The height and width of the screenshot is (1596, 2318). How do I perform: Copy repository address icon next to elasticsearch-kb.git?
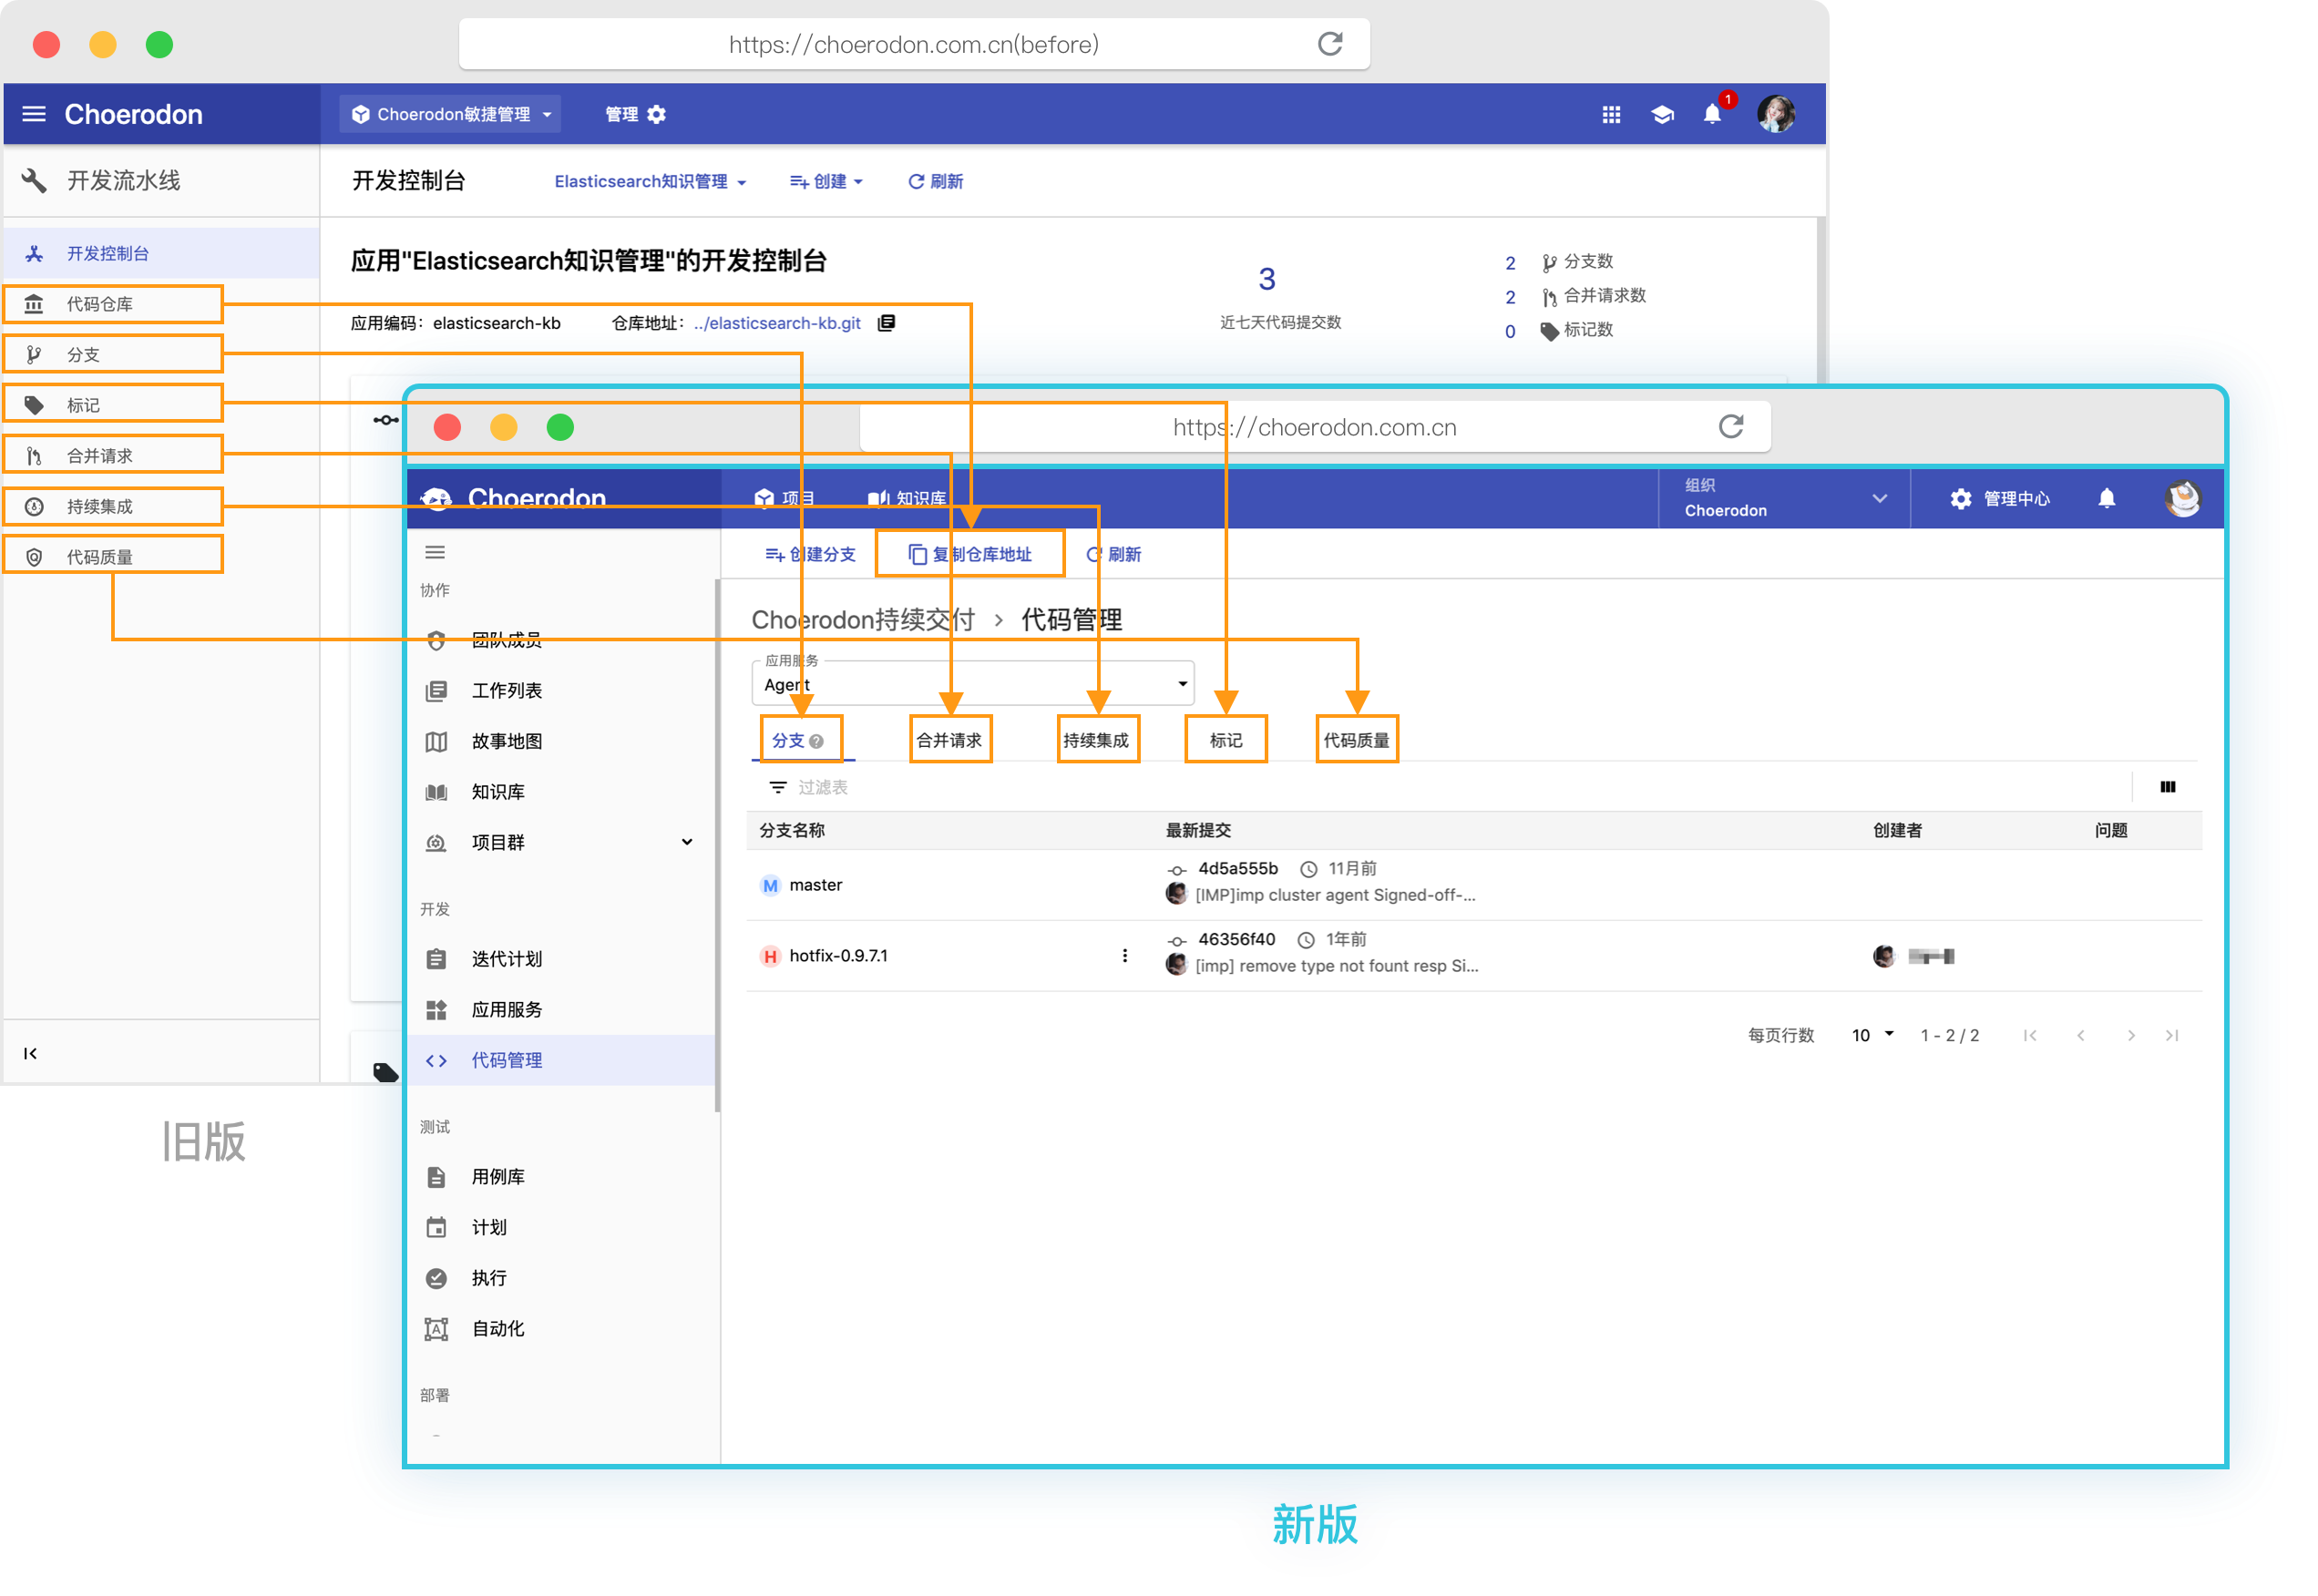886,323
